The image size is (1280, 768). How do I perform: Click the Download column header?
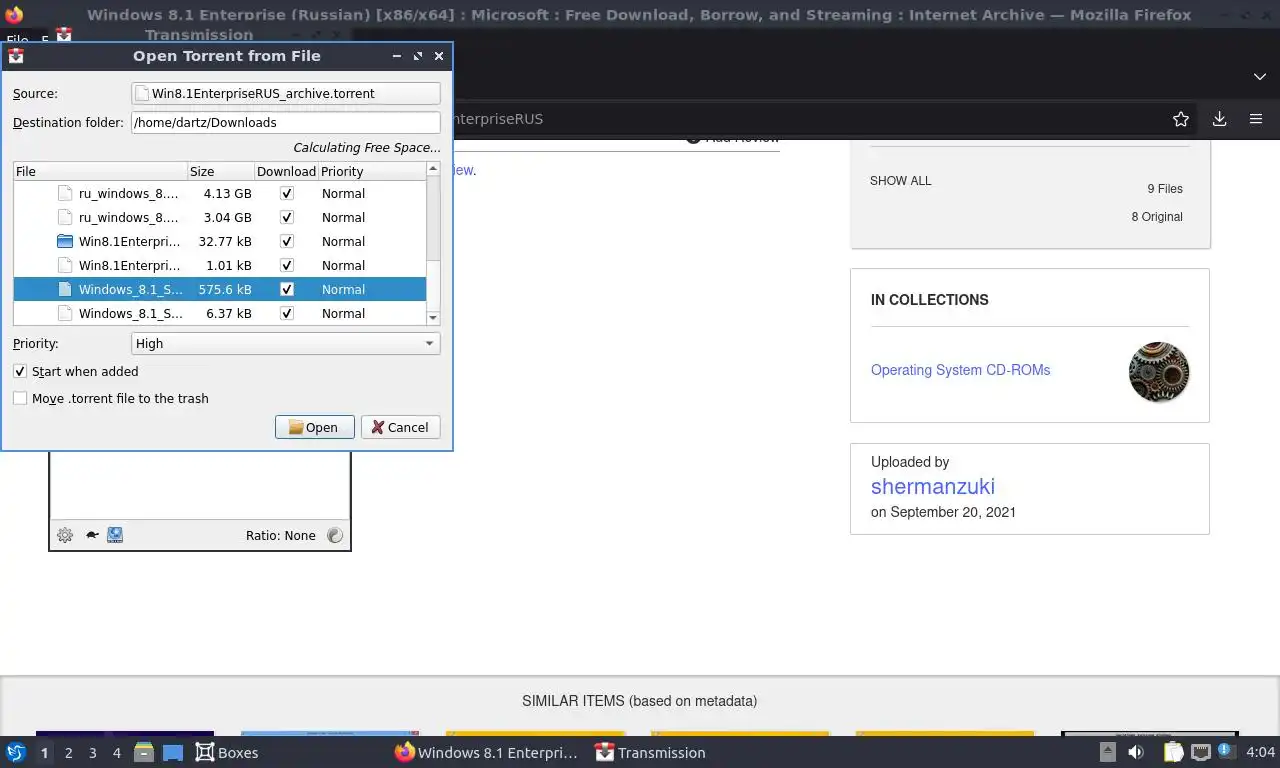(x=286, y=171)
